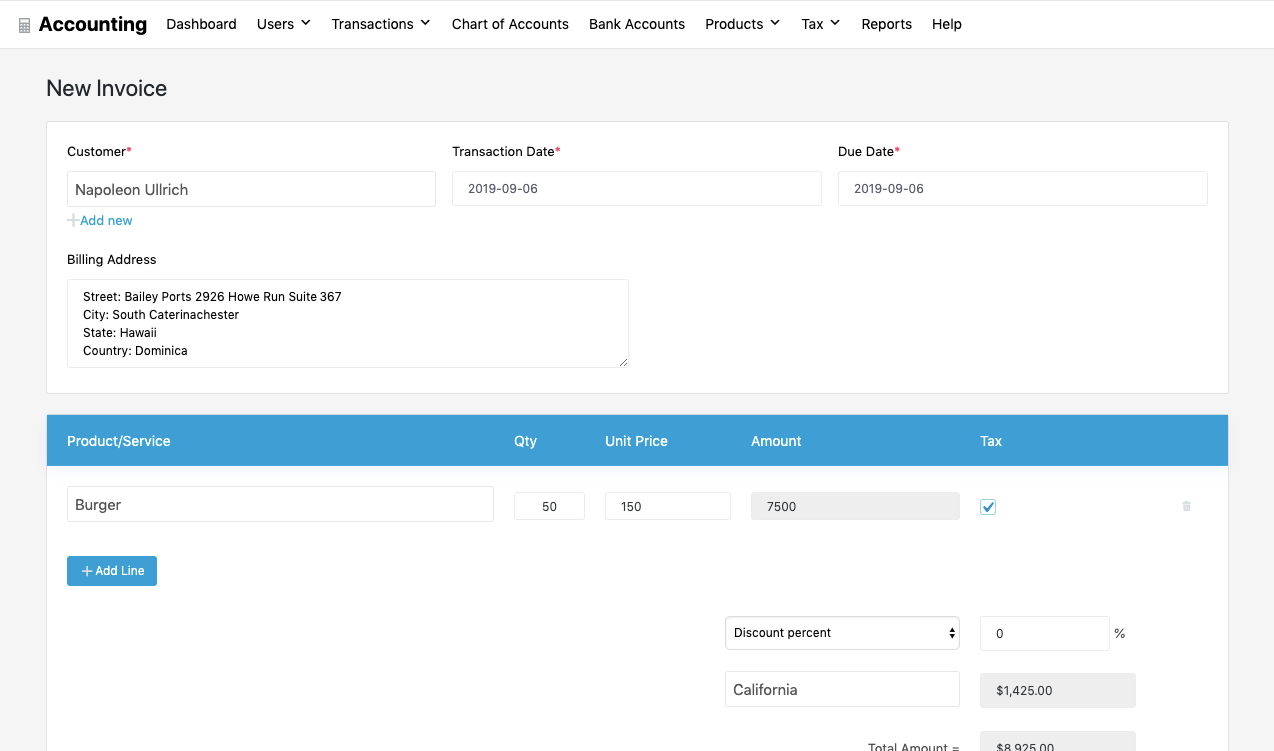The height and width of the screenshot is (751, 1274).
Task: Expand the Transactions menu
Action: [x=380, y=23]
